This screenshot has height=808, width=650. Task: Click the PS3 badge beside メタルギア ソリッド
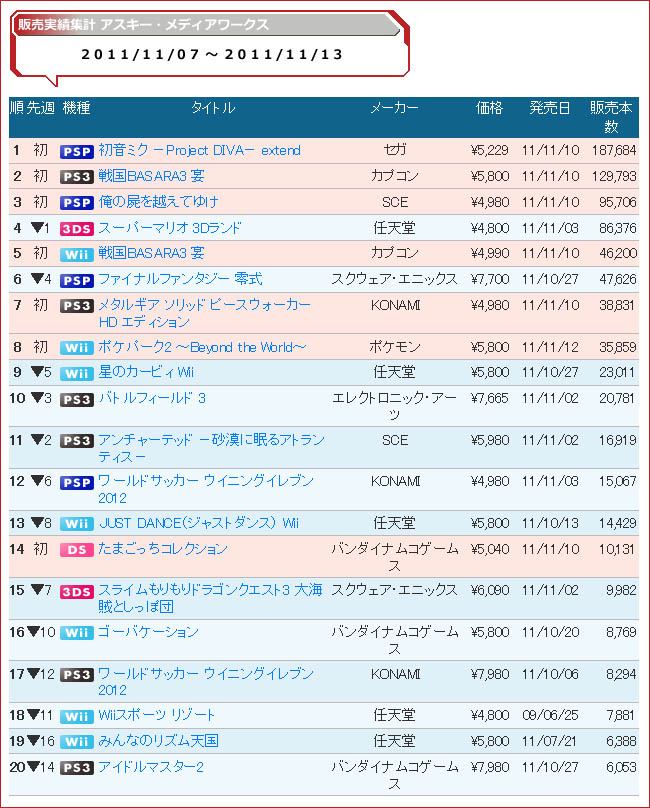(77, 306)
